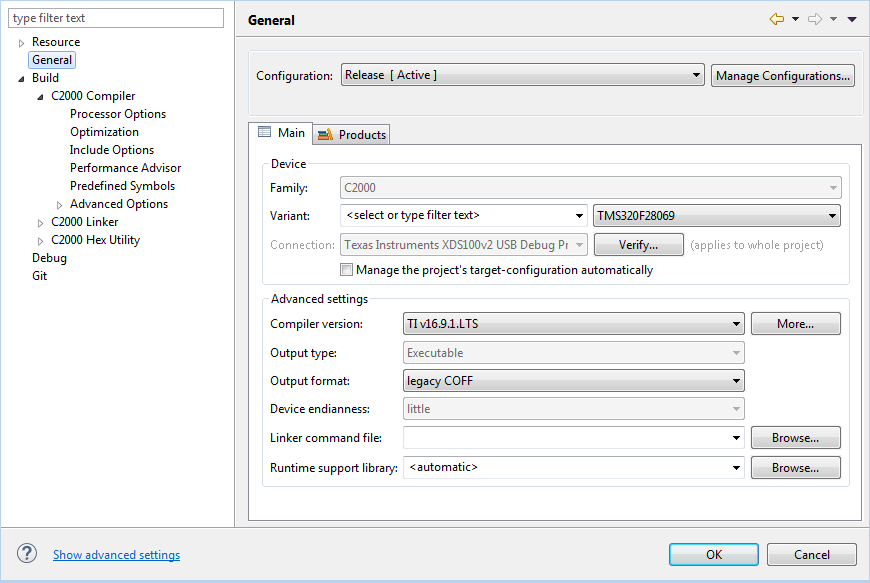Click the Manage Configurations button
This screenshot has height=583, width=870.
pyautogui.click(x=783, y=75)
